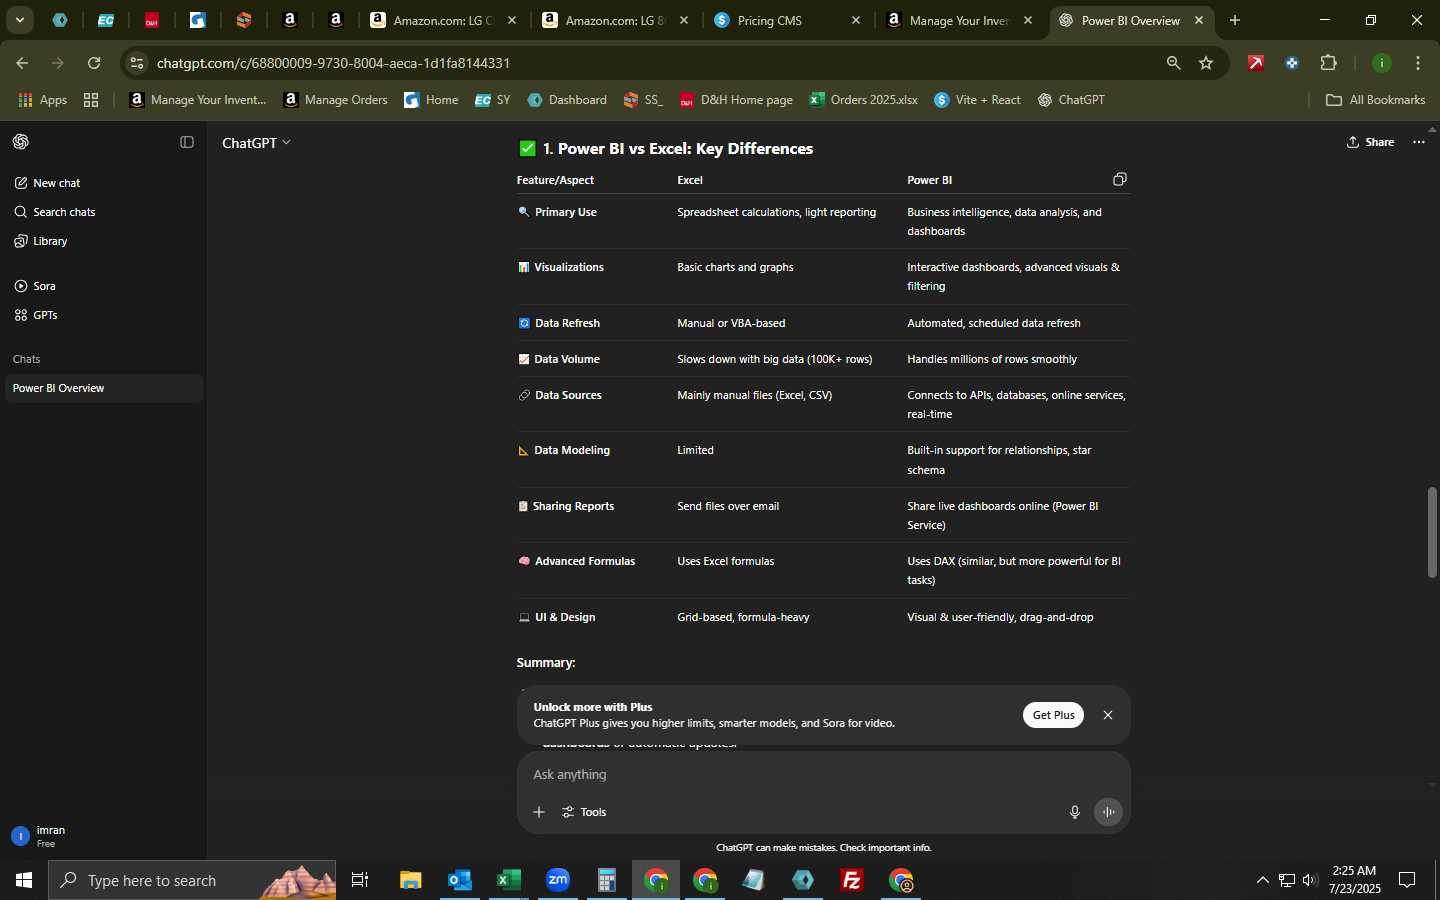Viewport: 1440px width, 900px height.
Task: Open the All Bookmarks folder
Action: coord(1375,100)
